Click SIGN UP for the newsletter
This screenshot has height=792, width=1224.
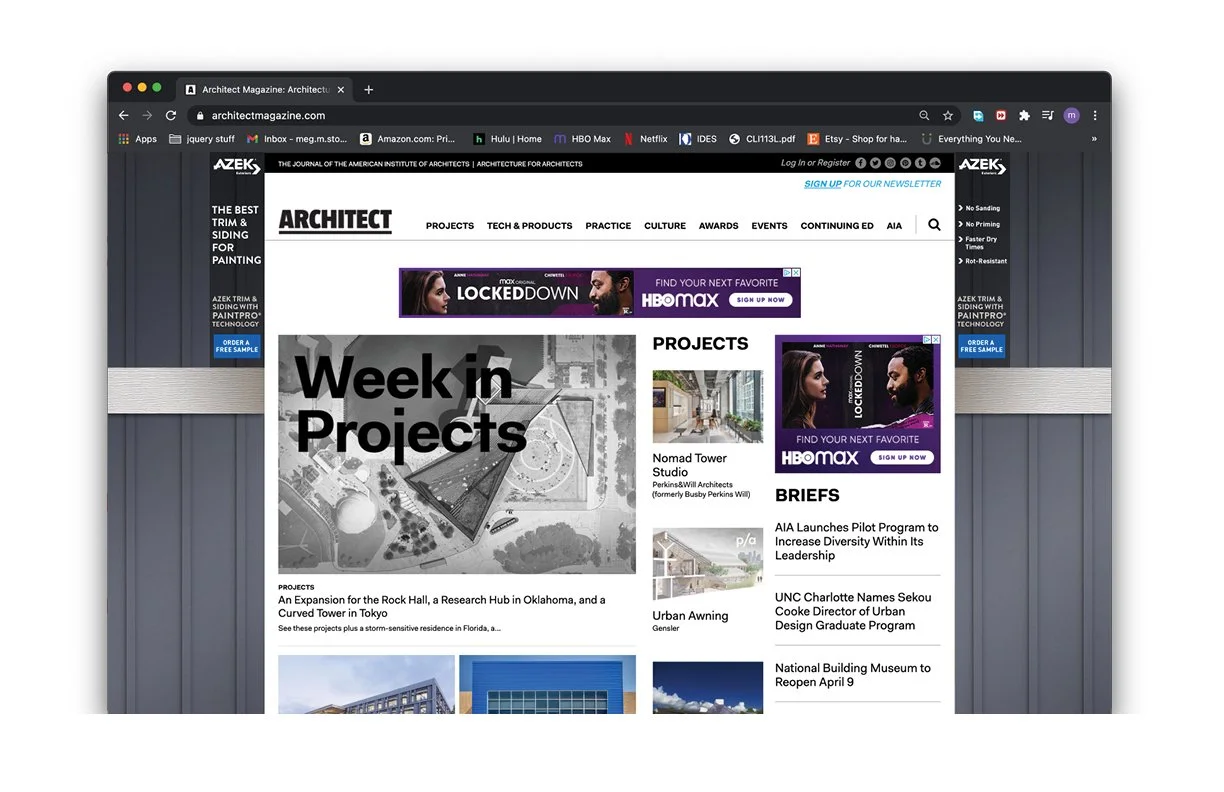(823, 184)
